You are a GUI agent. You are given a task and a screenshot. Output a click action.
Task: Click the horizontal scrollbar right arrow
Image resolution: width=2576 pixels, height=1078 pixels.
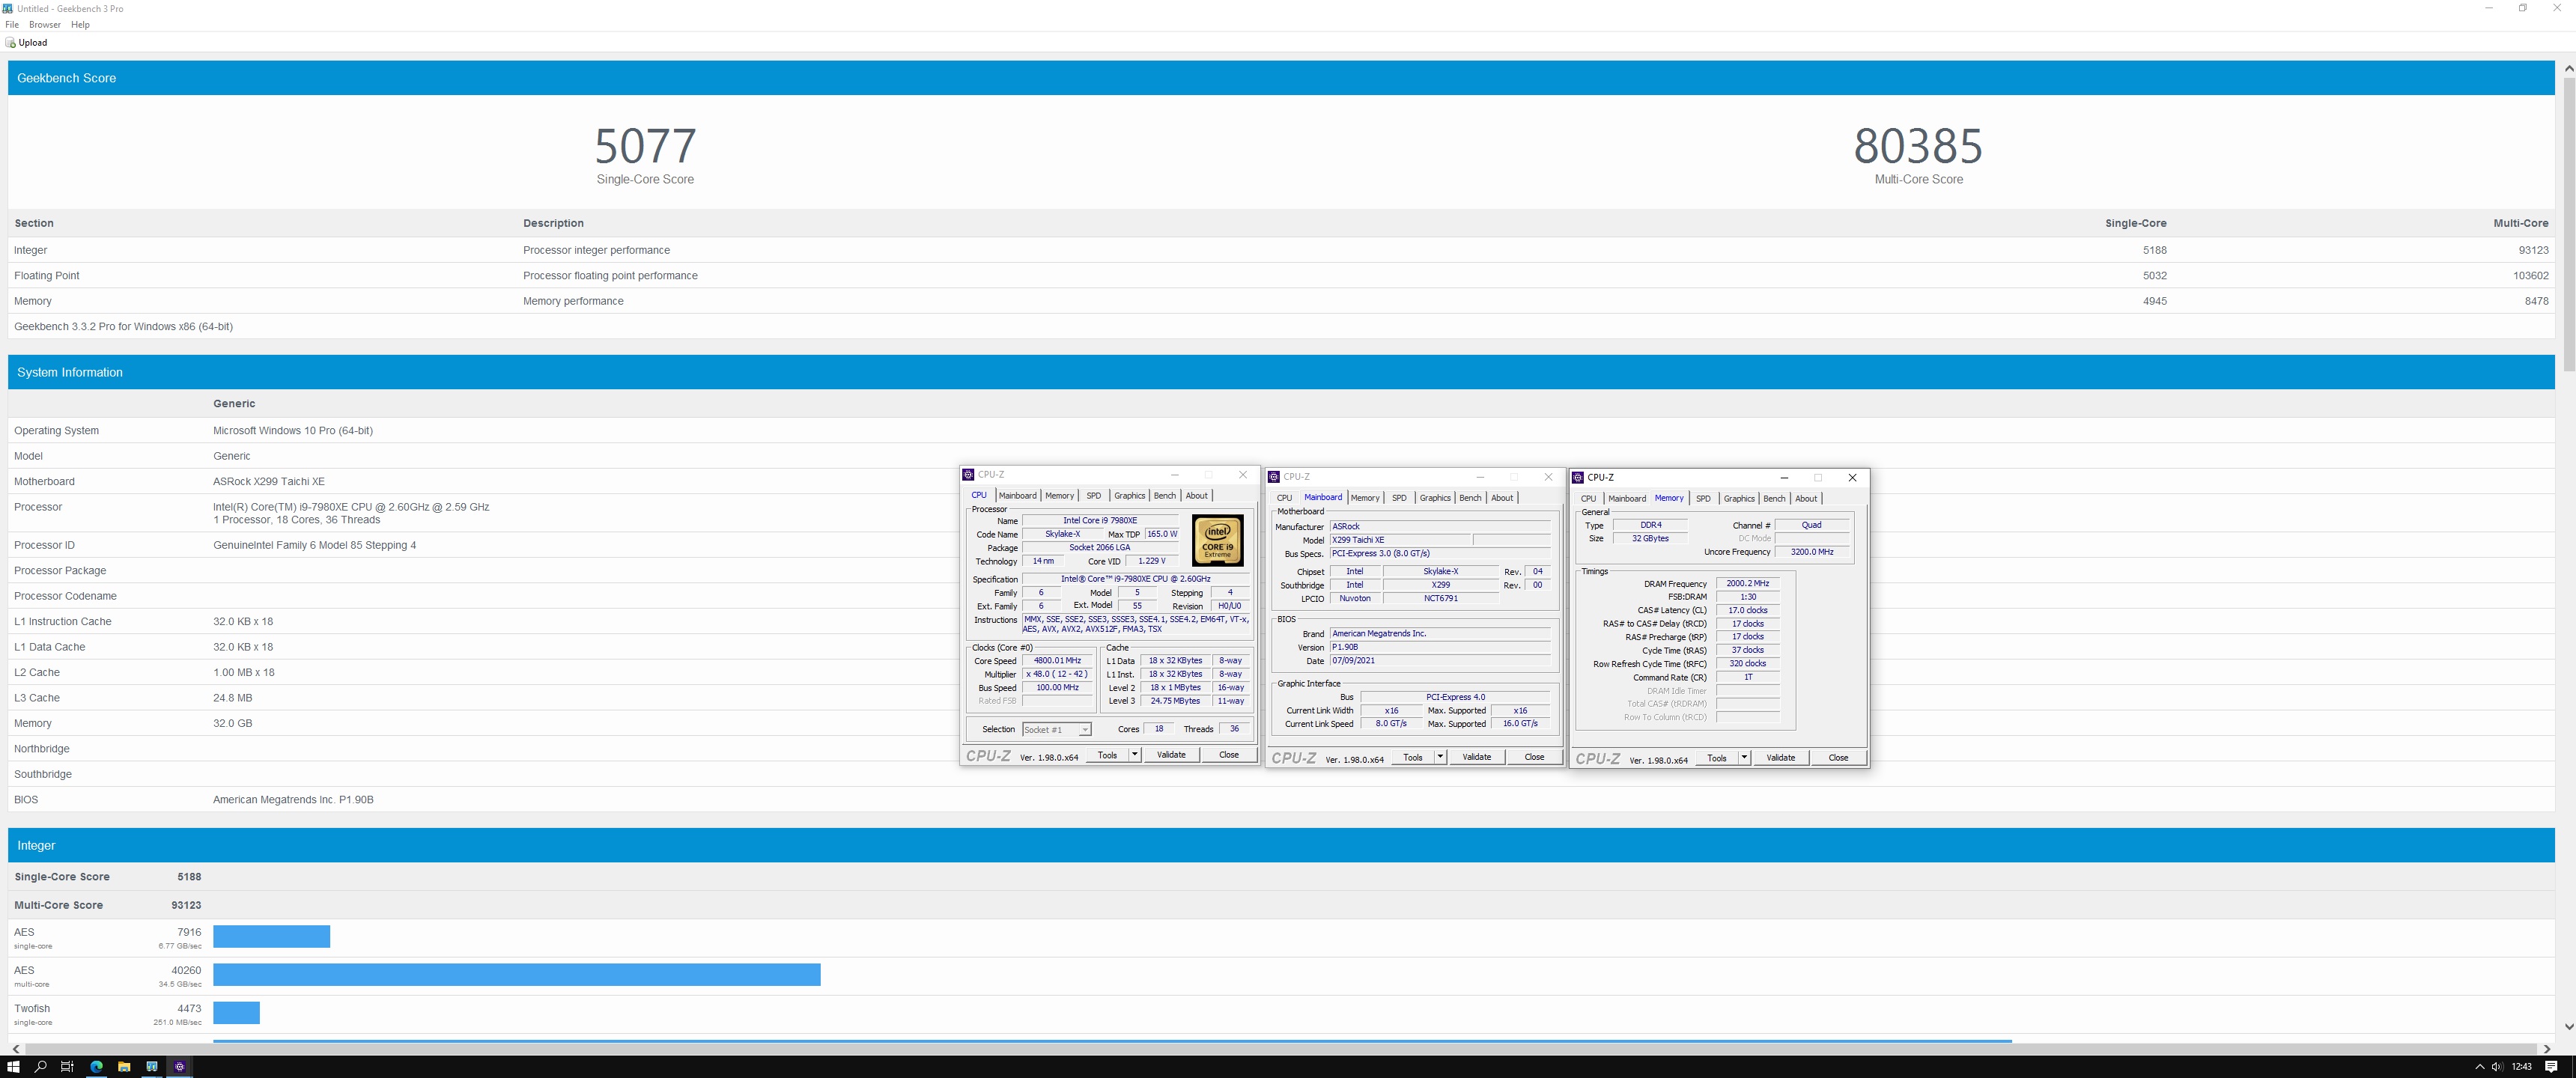[x=2547, y=1048]
